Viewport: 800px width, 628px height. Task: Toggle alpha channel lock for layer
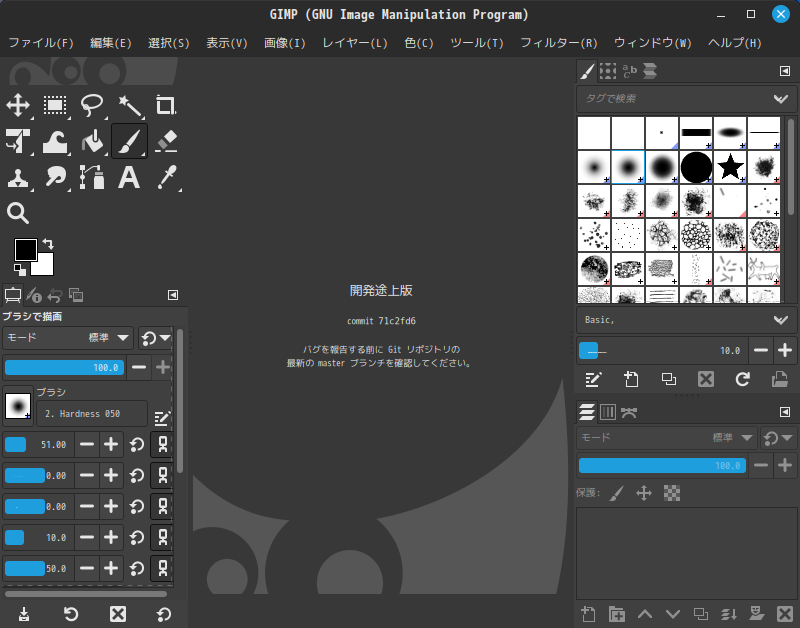(671, 493)
